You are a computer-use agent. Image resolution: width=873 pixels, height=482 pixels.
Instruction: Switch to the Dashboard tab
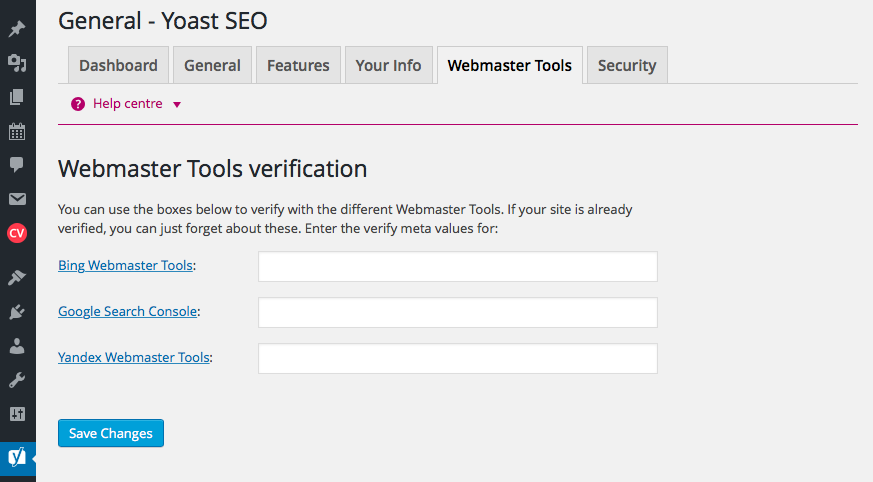tap(118, 65)
